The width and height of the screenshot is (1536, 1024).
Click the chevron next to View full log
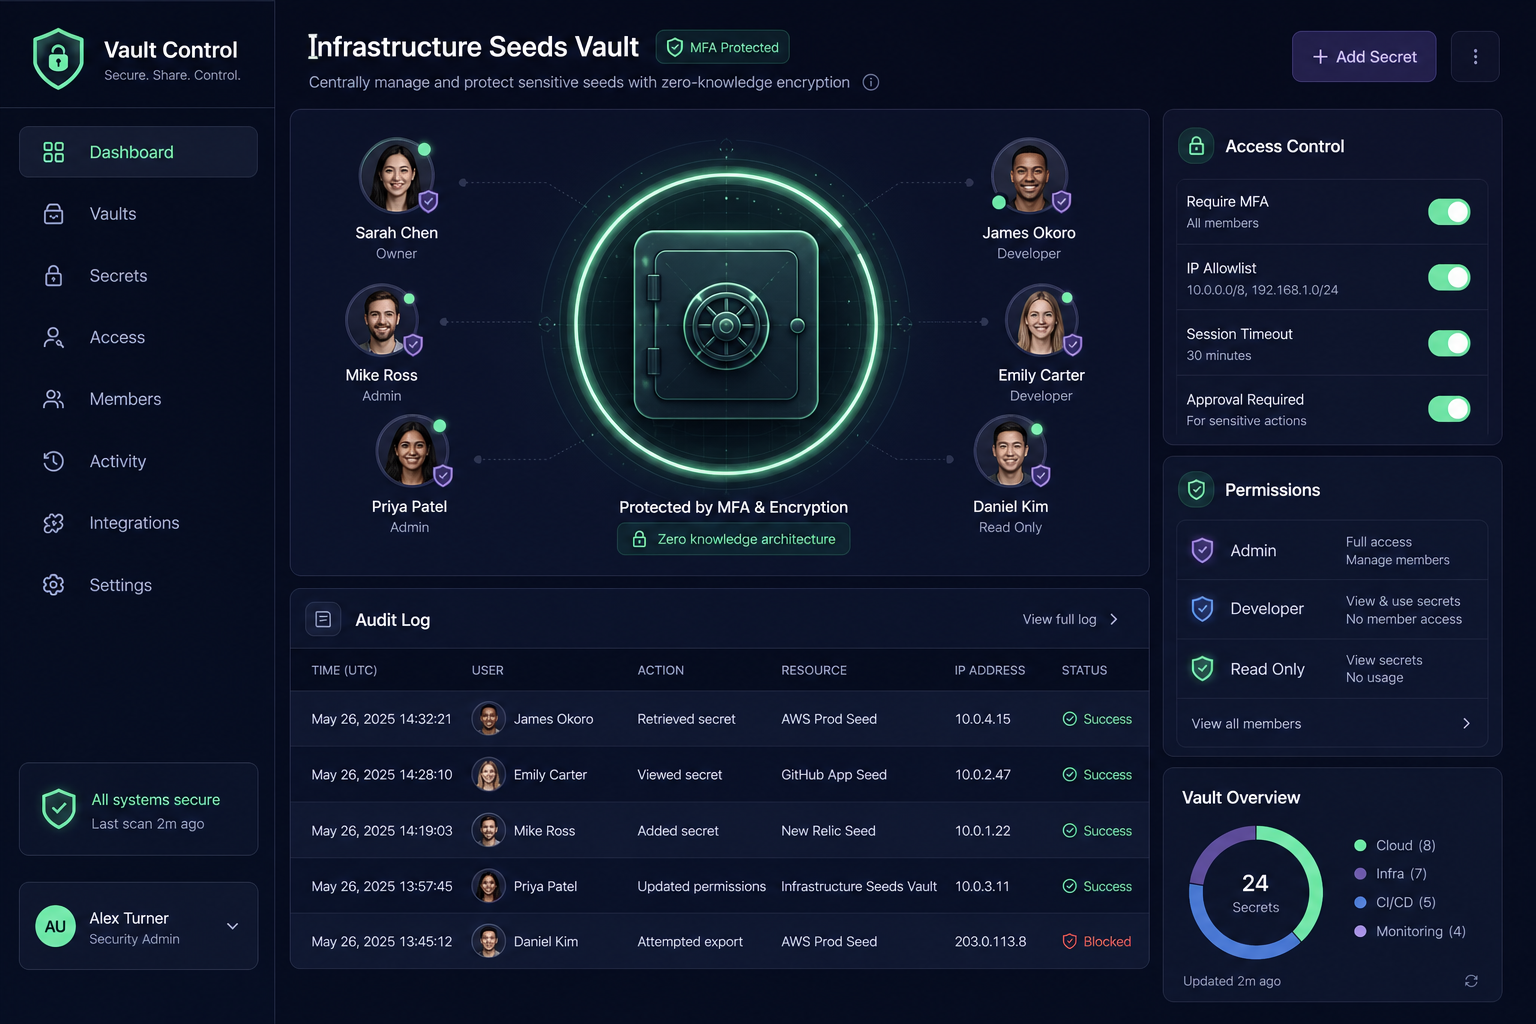pos(1114,619)
